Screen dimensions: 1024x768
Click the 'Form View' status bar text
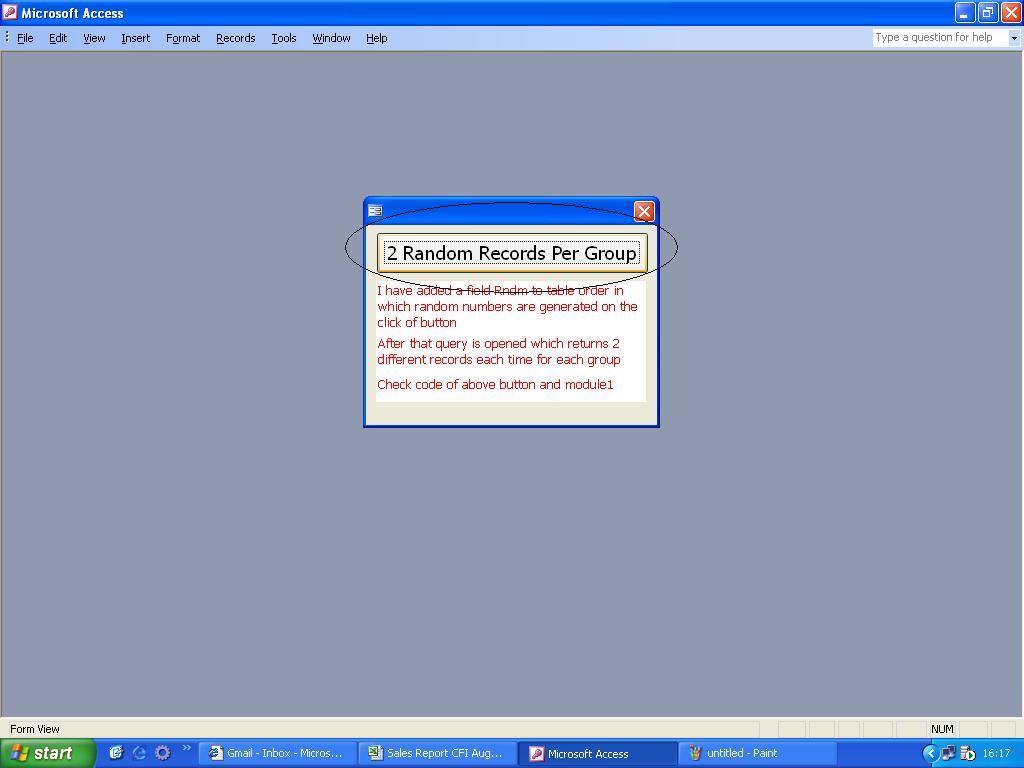coord(35,729)
